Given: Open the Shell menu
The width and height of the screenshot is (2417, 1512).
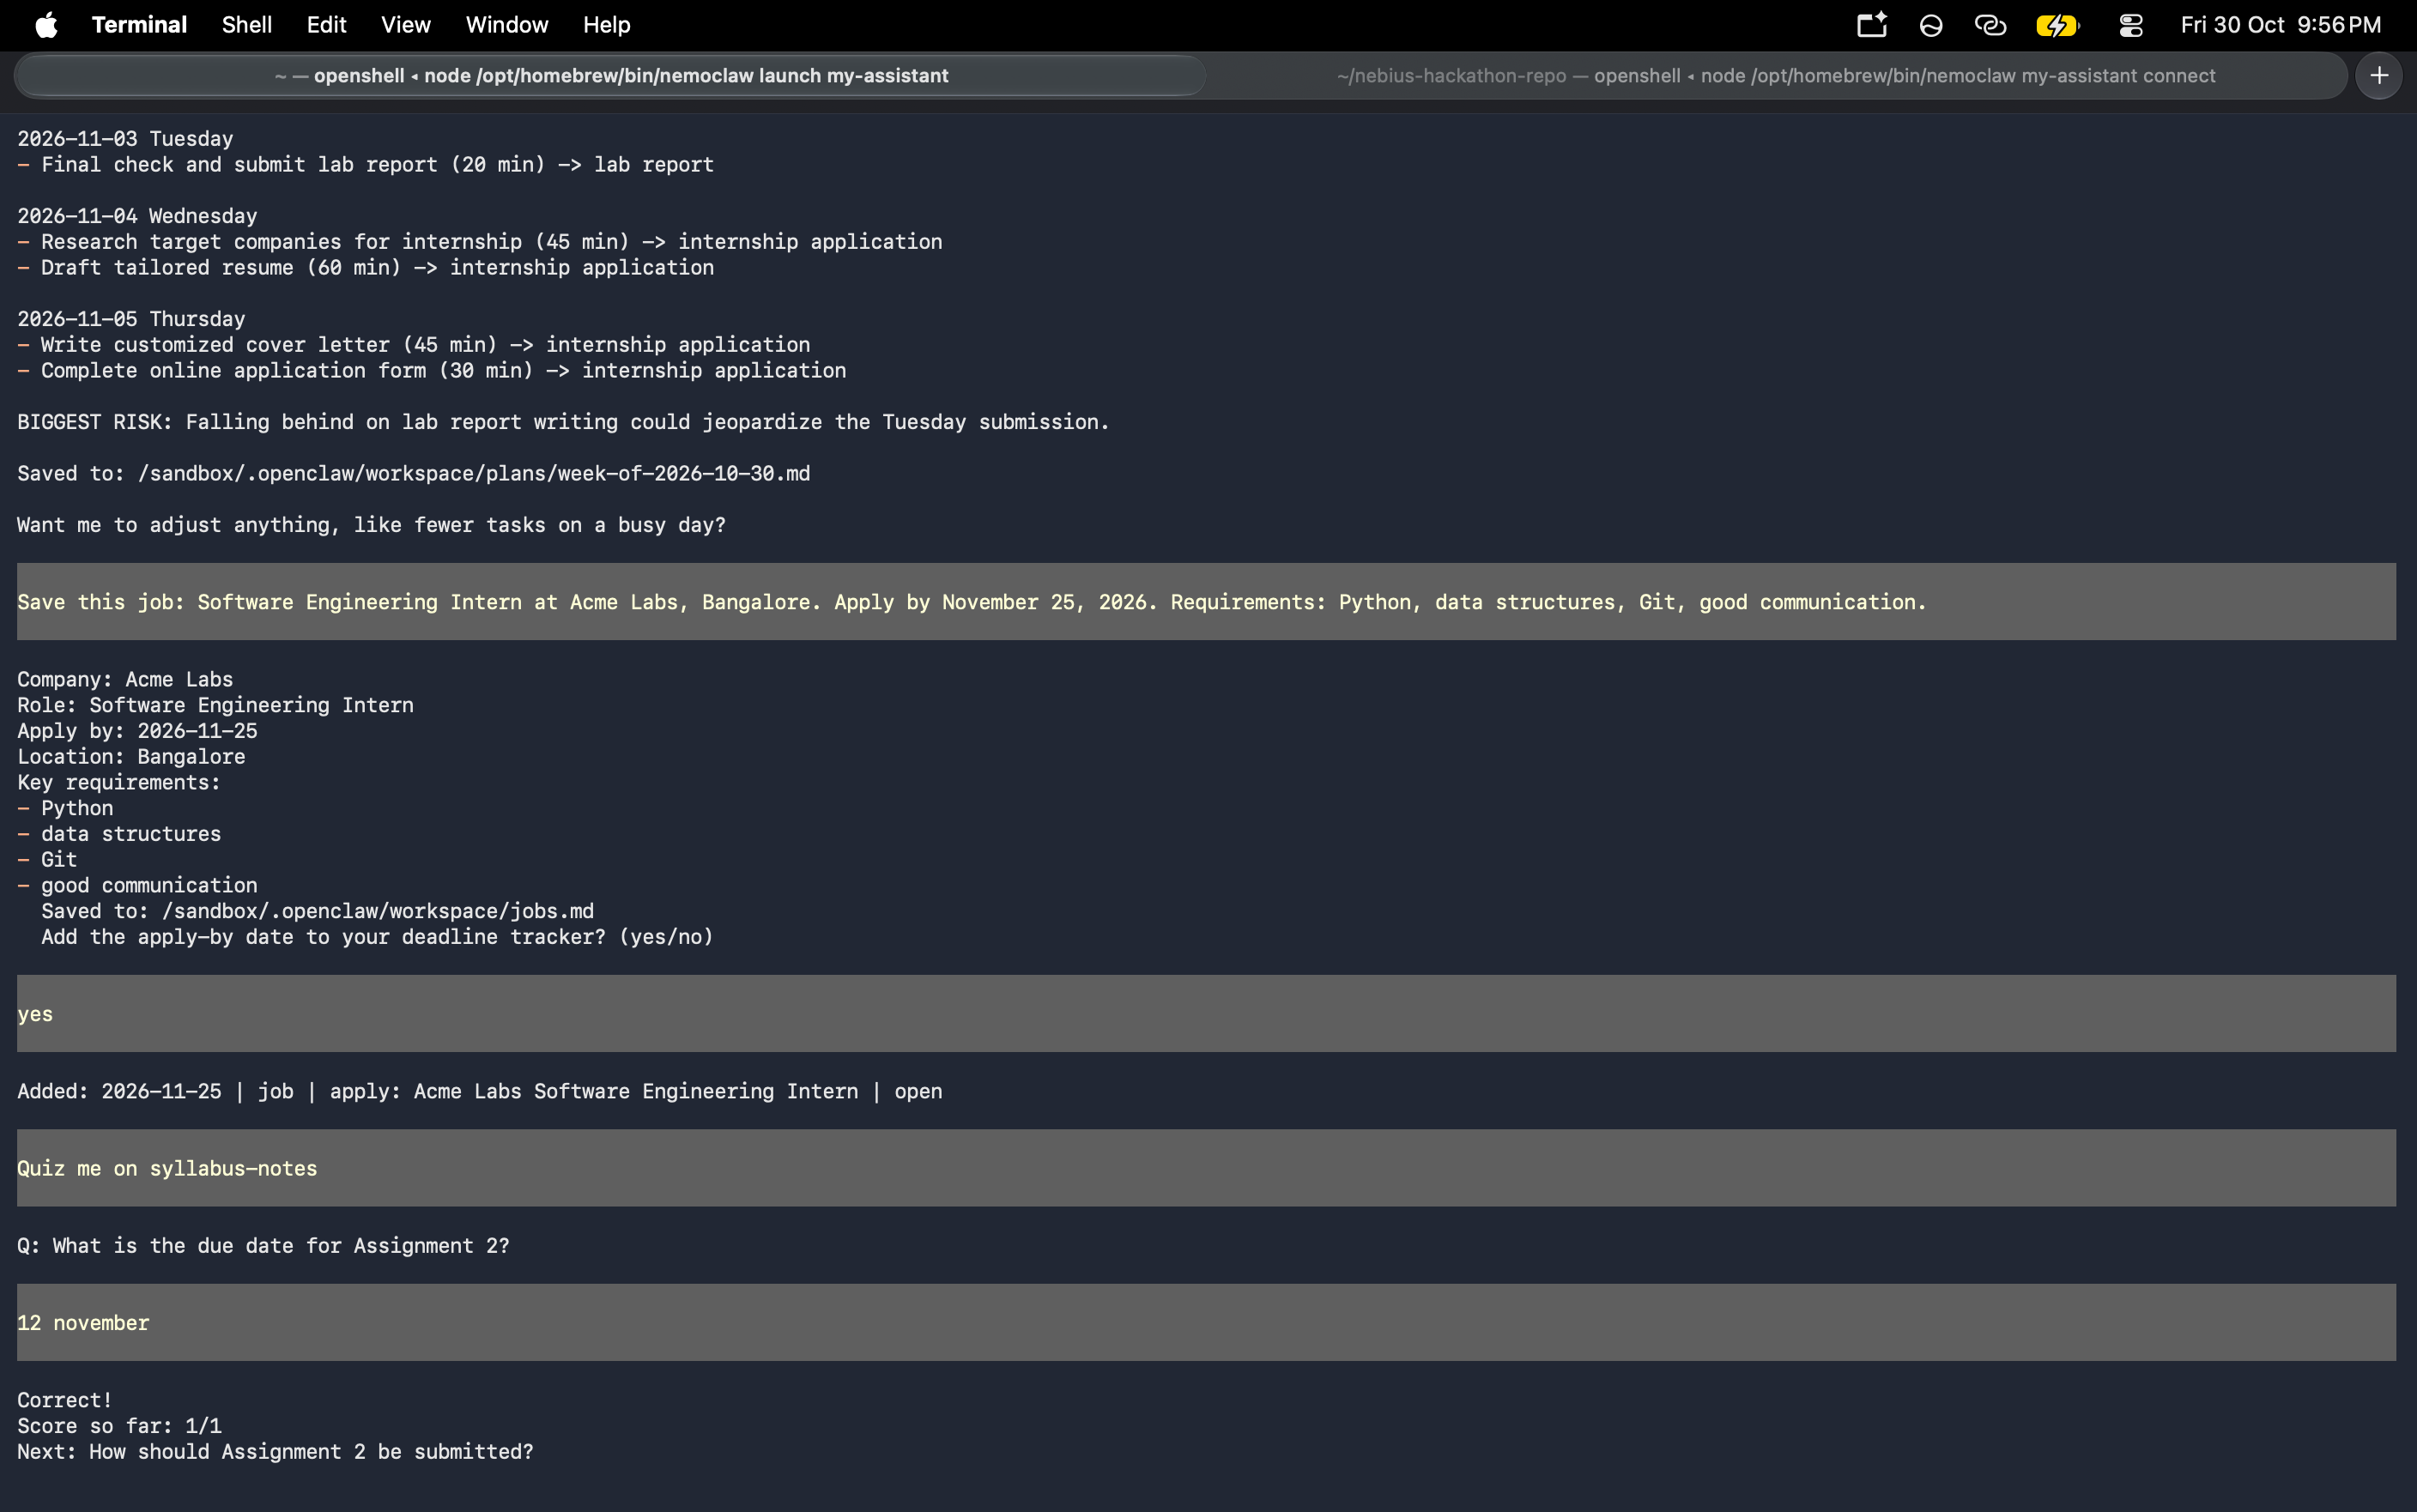Looking at the screenshot, I should click(x=247, y=25).
